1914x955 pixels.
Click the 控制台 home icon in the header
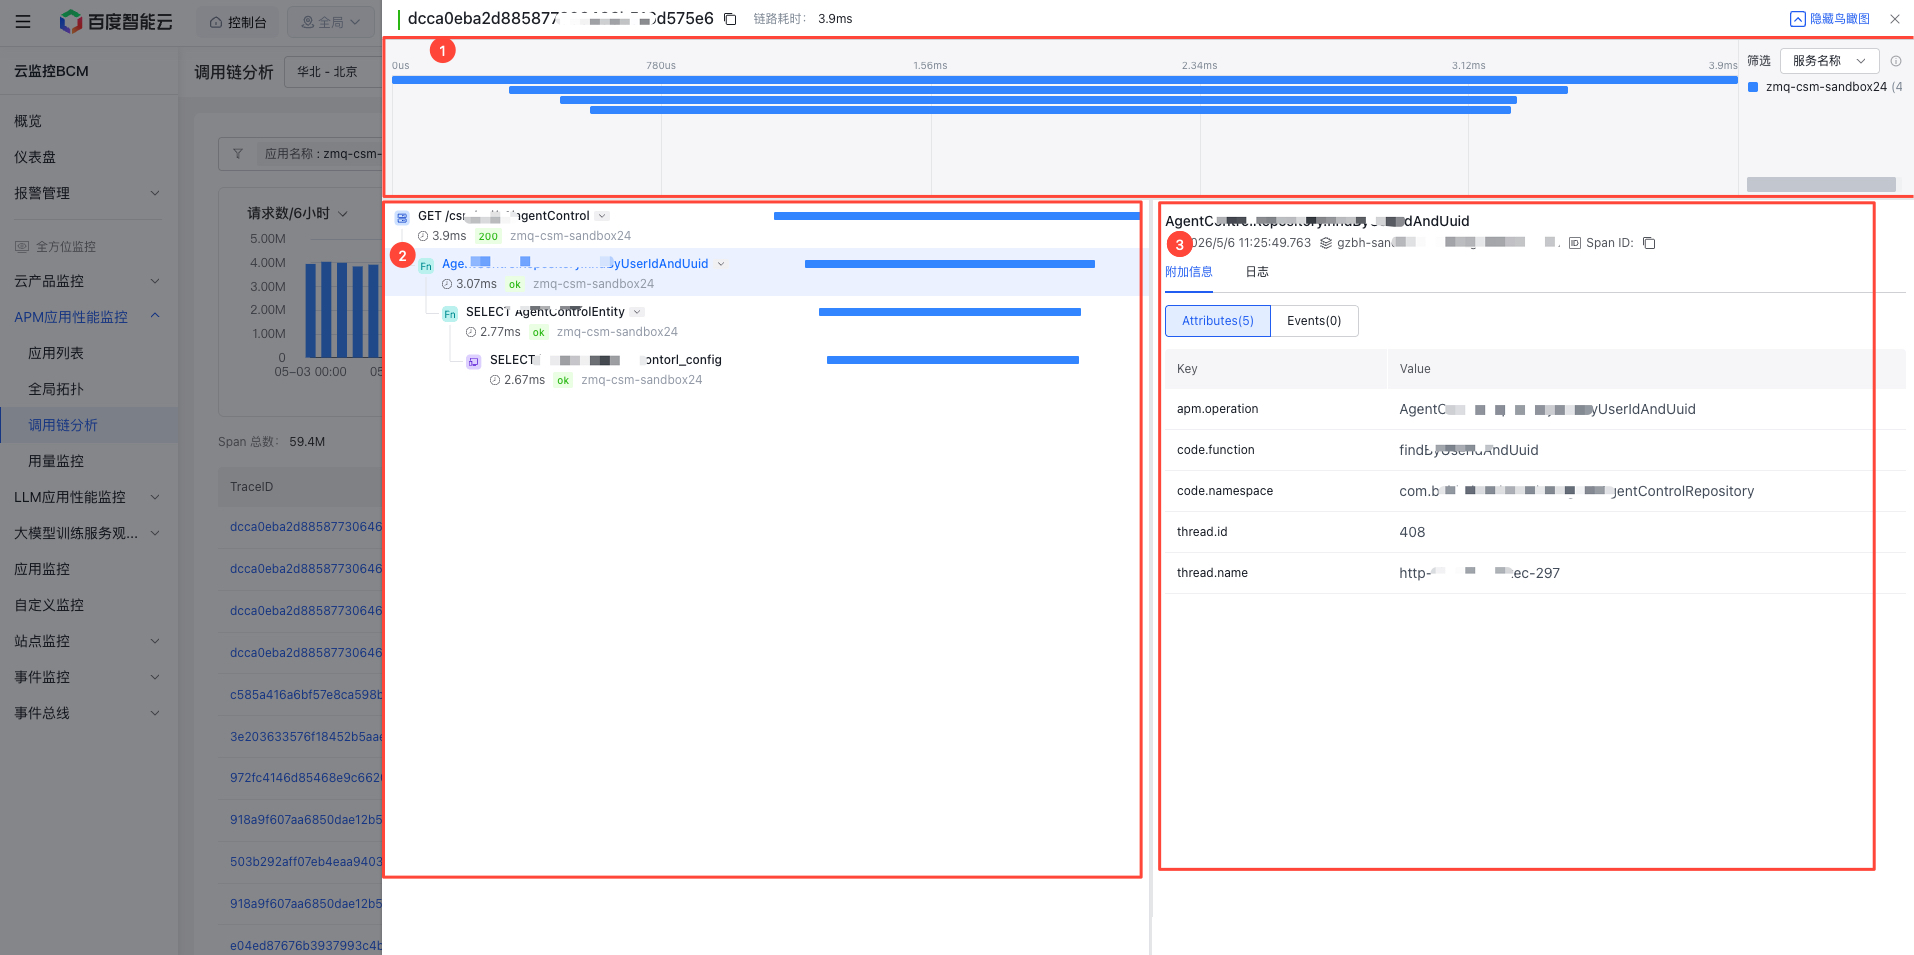tap(216, 22)
